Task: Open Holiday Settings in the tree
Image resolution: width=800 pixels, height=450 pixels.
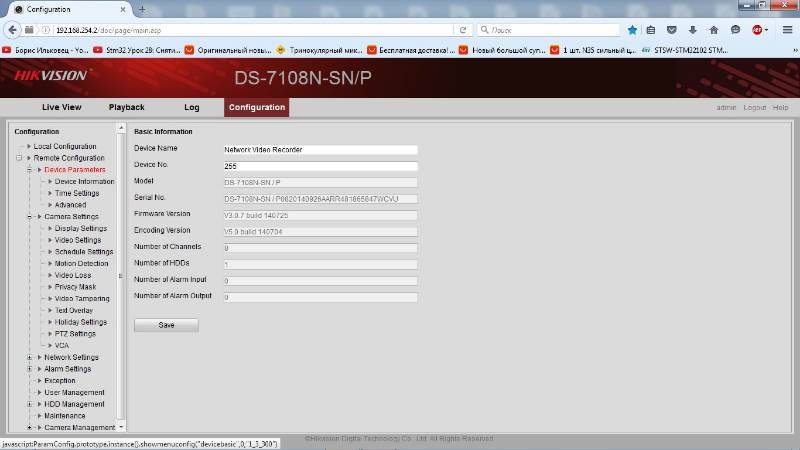Action: click(x=81, y=322)
